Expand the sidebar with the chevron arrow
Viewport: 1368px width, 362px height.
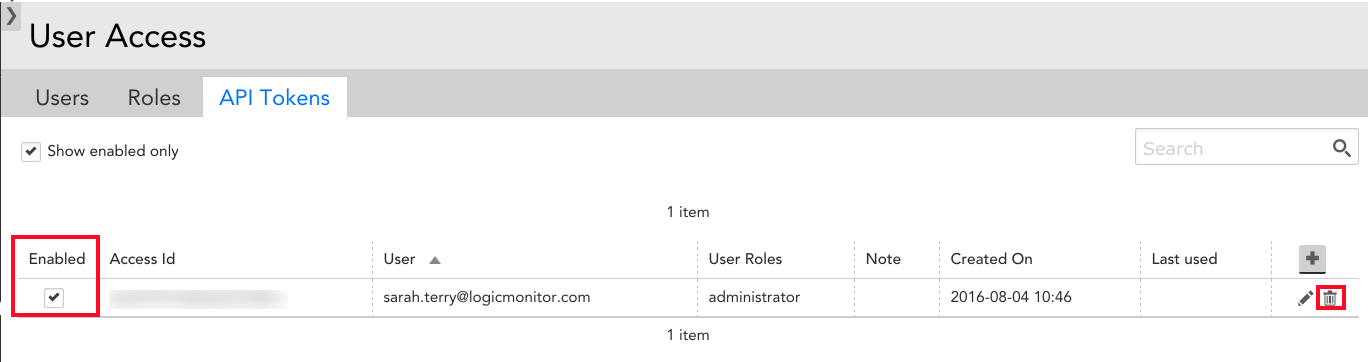[x=11, y=15]
